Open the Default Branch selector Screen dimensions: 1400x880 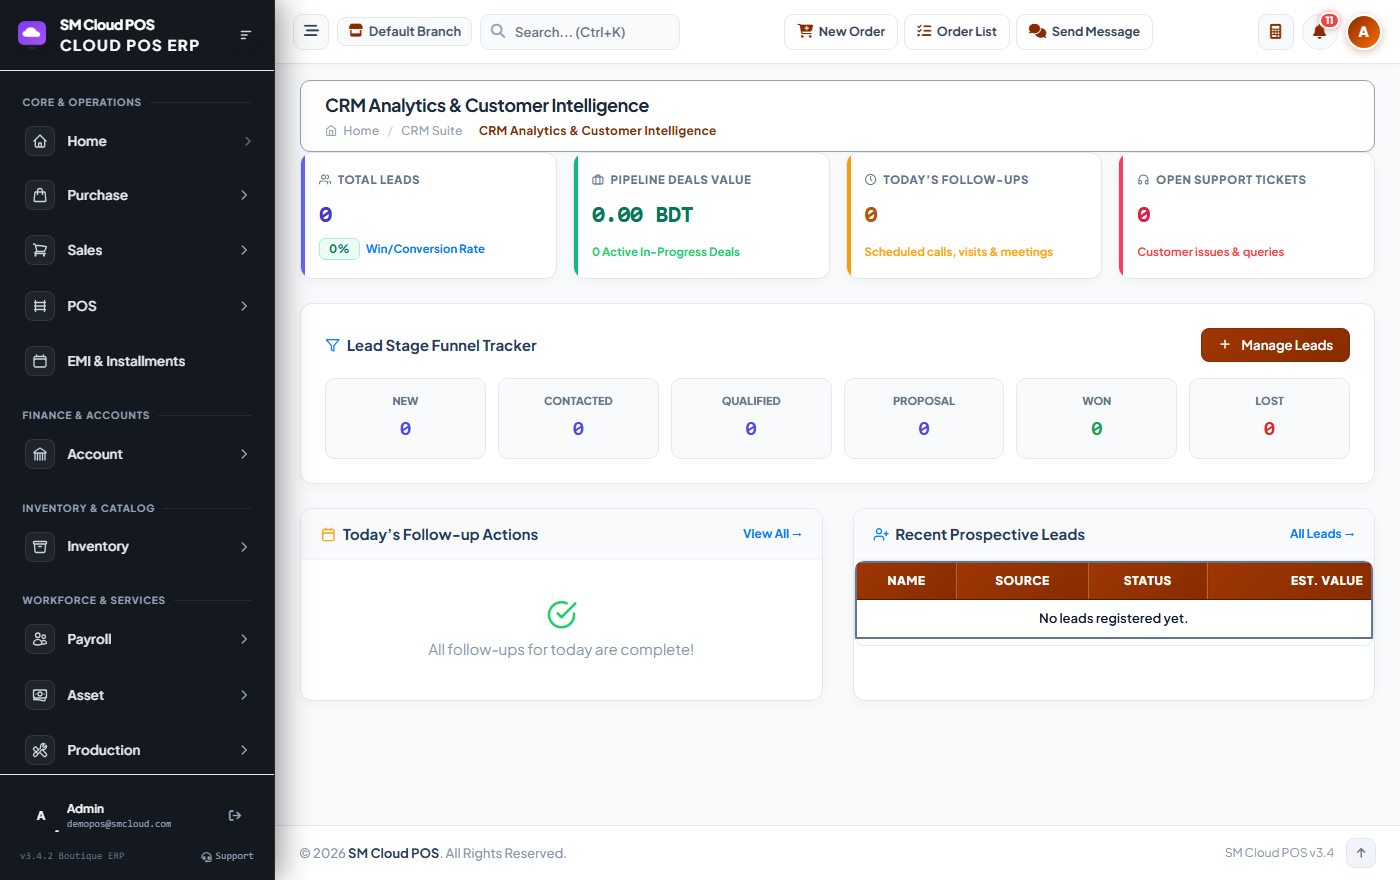tap(405, 32)
